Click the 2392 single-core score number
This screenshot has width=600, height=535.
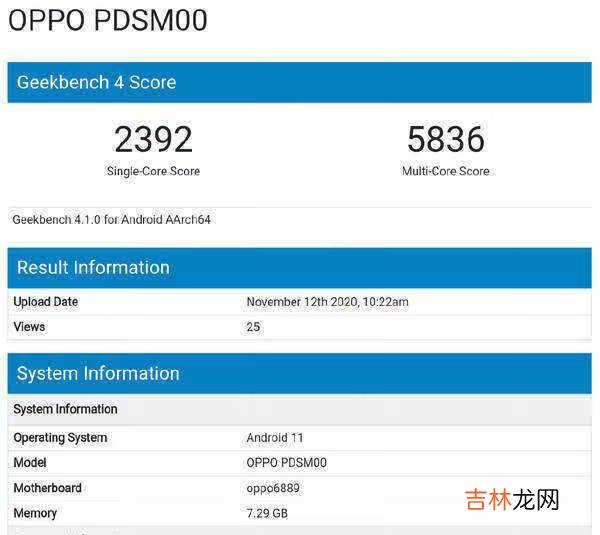tap(153, 140)
